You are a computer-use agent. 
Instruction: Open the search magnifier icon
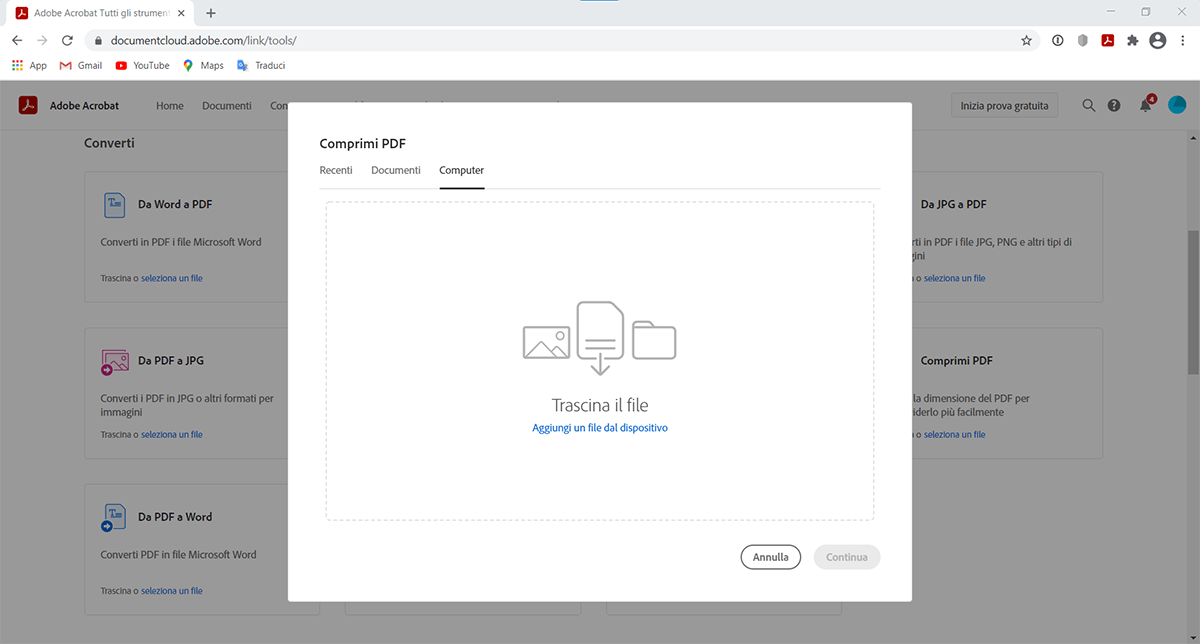pyautogui.click(x=1089, y=105)
